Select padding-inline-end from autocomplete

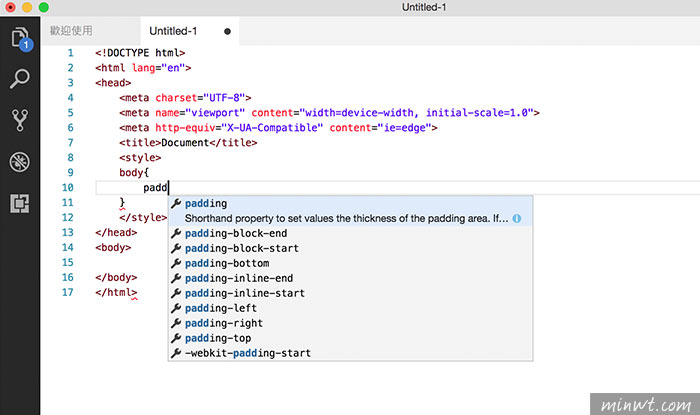[350, 278]
